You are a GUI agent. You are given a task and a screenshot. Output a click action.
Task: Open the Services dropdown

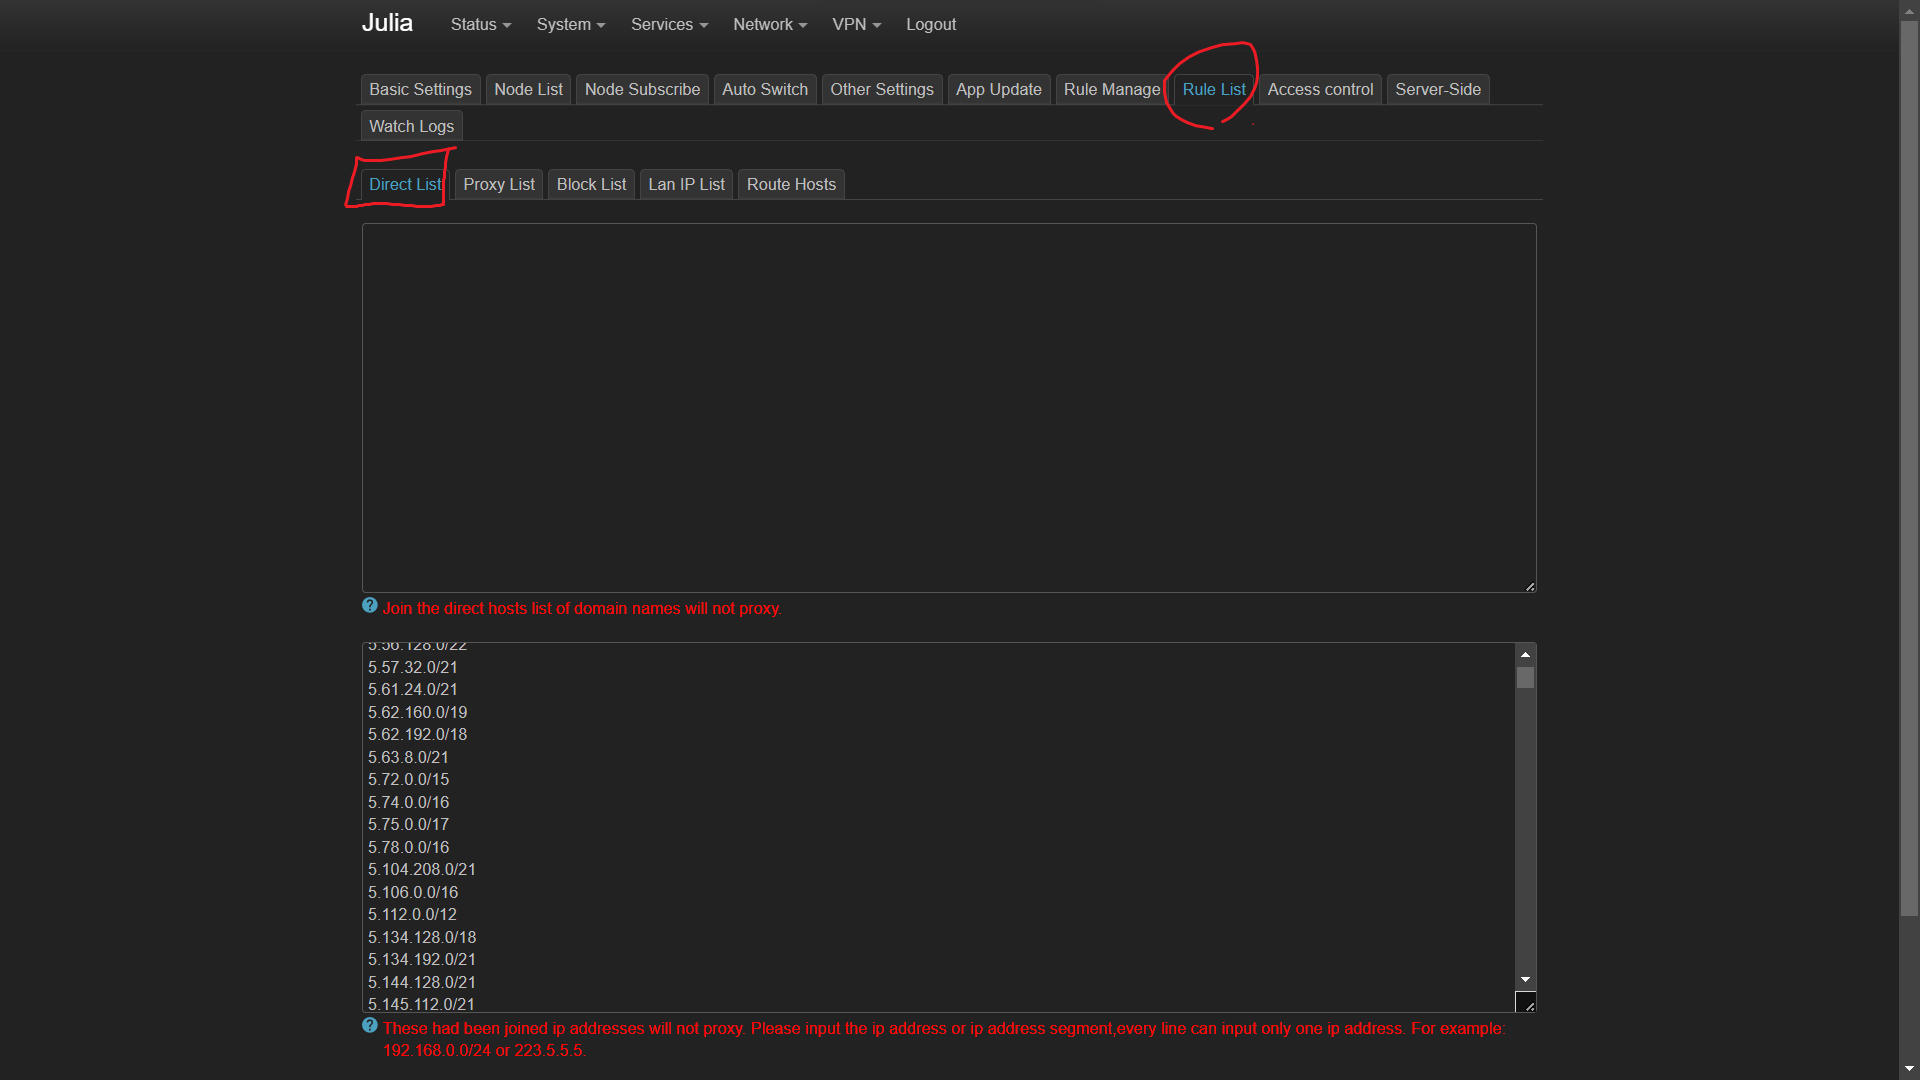tap(669, 24)
